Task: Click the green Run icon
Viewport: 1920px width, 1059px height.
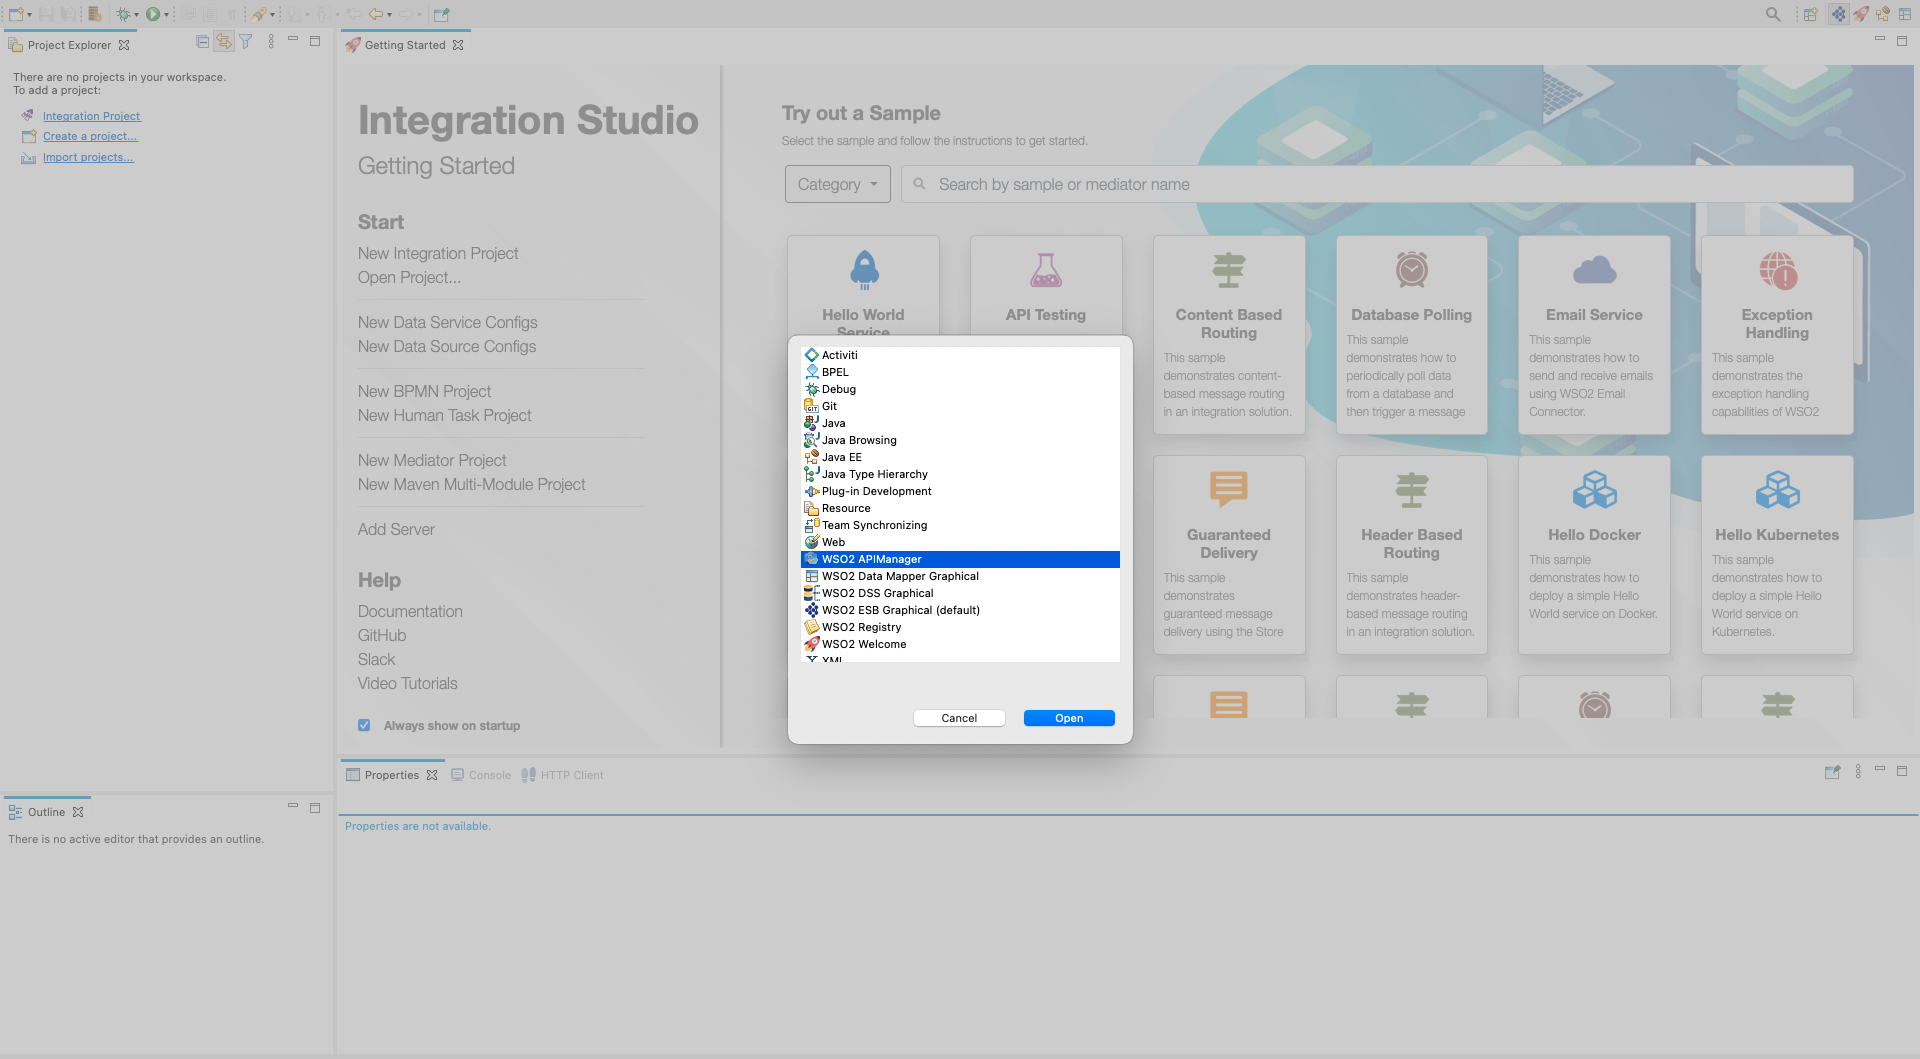Action: tap(155, 14)
